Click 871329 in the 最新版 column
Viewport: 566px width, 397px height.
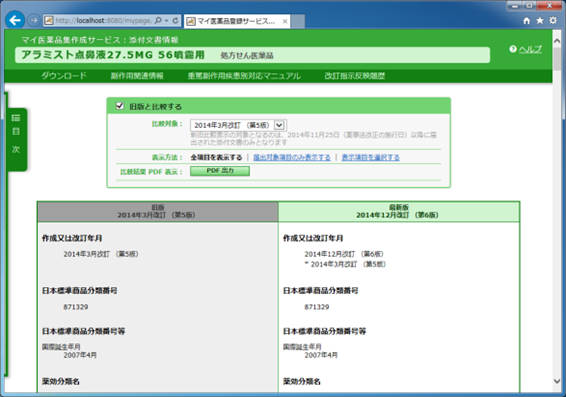pyautogui.click(x=317, y=307)
